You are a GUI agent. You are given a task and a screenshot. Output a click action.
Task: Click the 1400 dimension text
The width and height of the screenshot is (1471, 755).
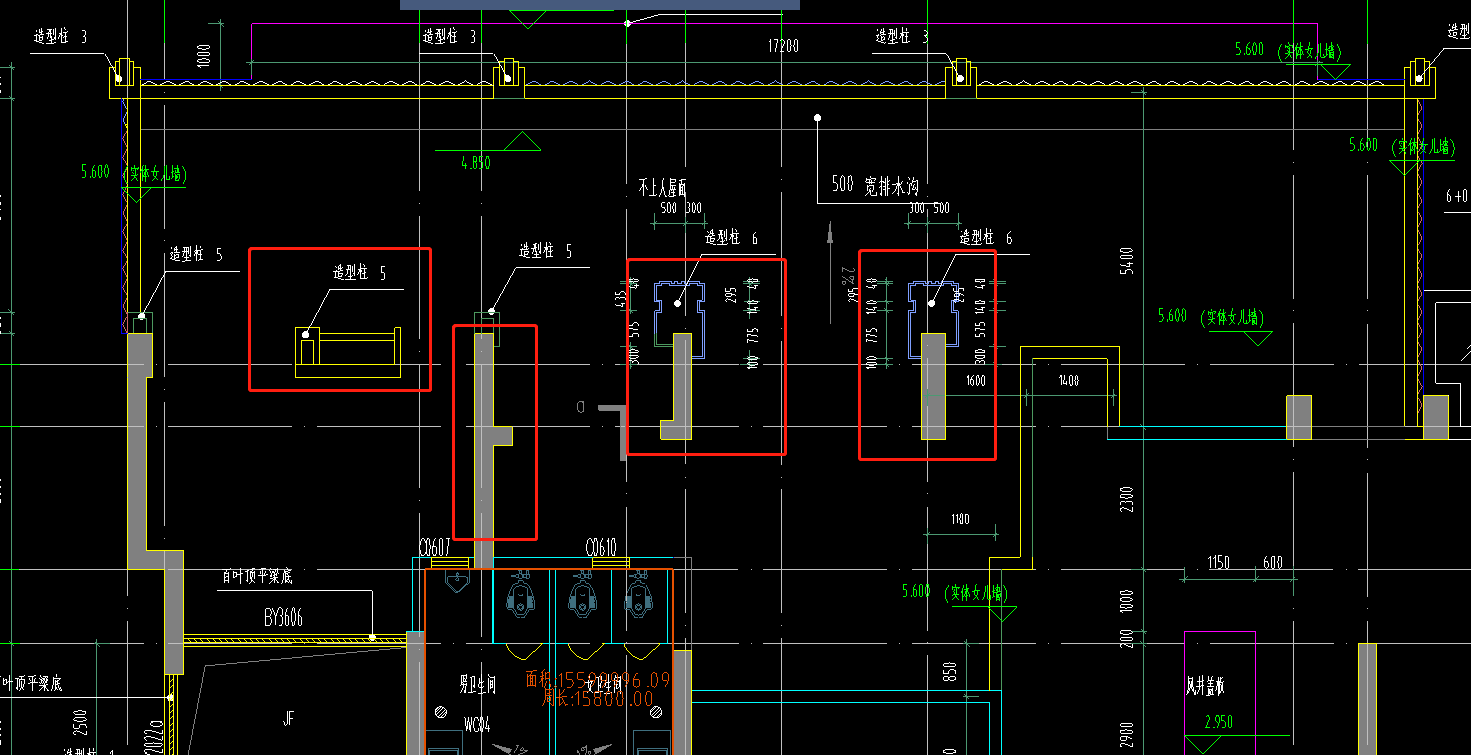click(1069, 380)
